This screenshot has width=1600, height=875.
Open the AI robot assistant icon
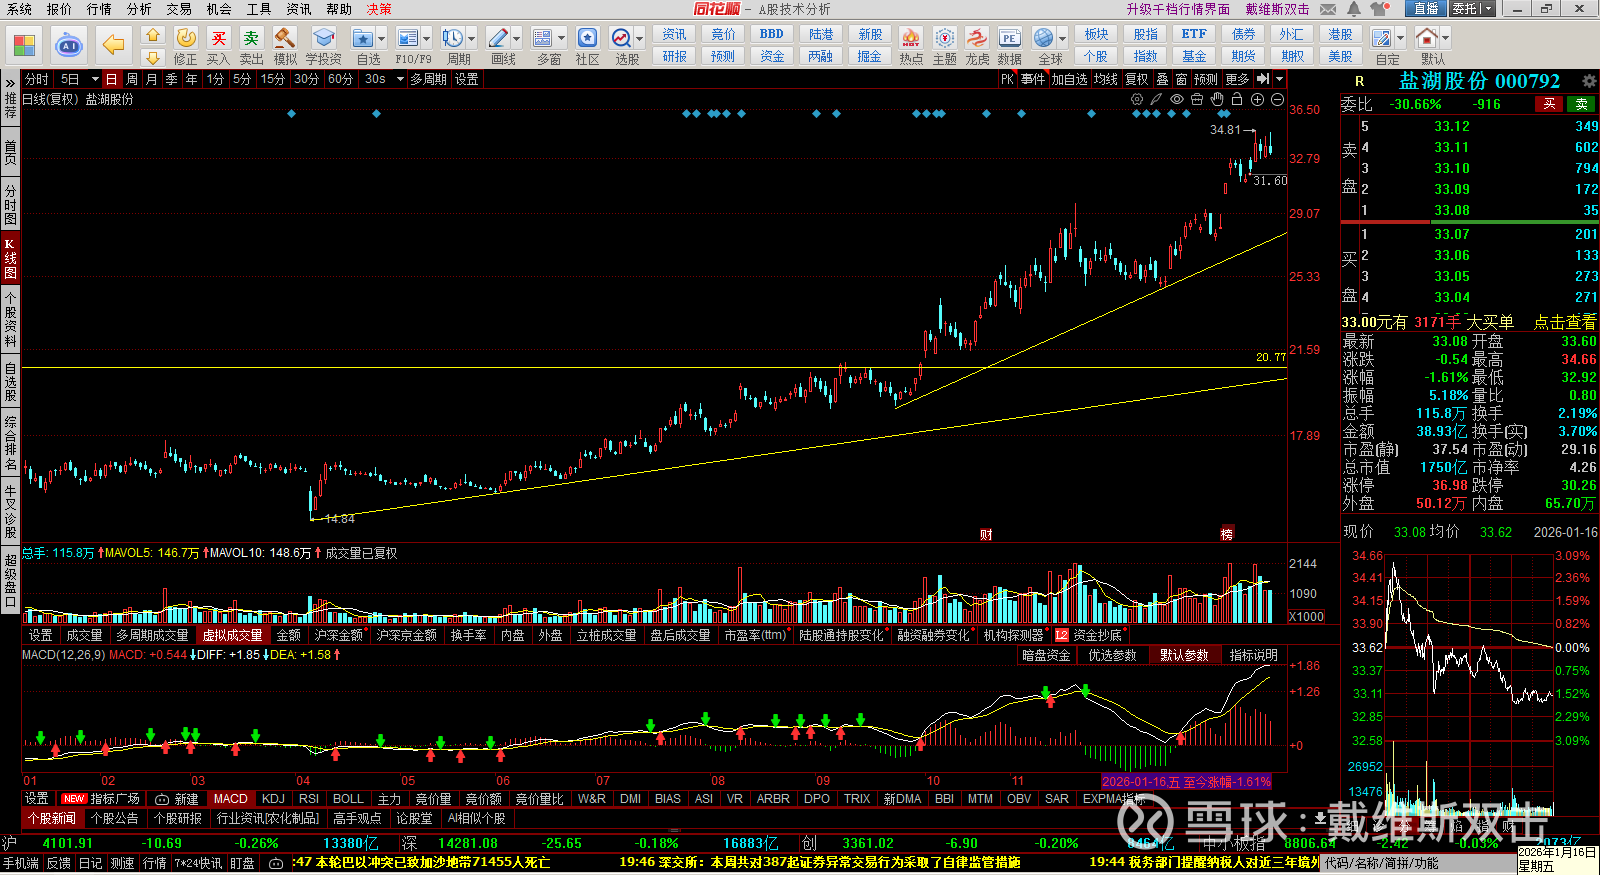[x=69, y=45]
